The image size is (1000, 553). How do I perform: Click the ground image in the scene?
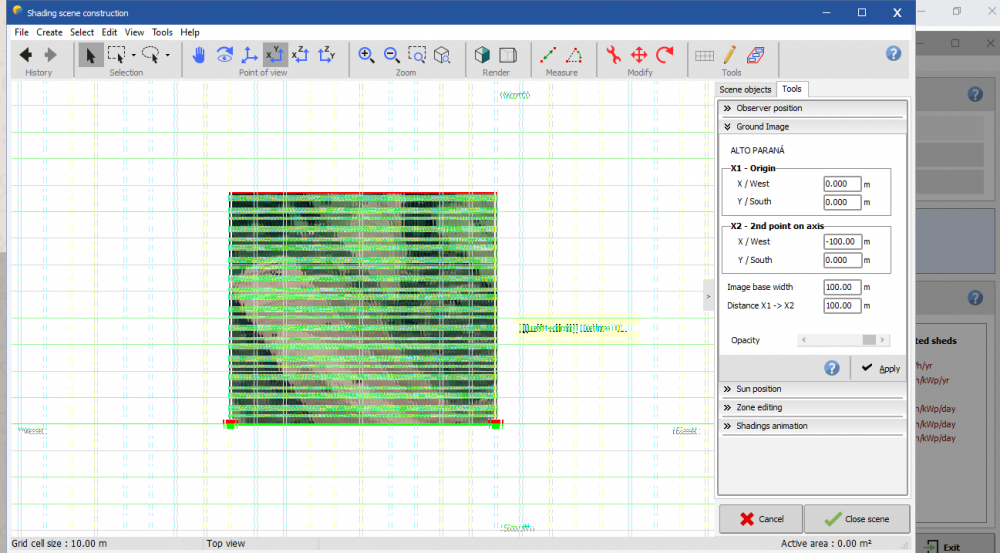click(363, 308)
